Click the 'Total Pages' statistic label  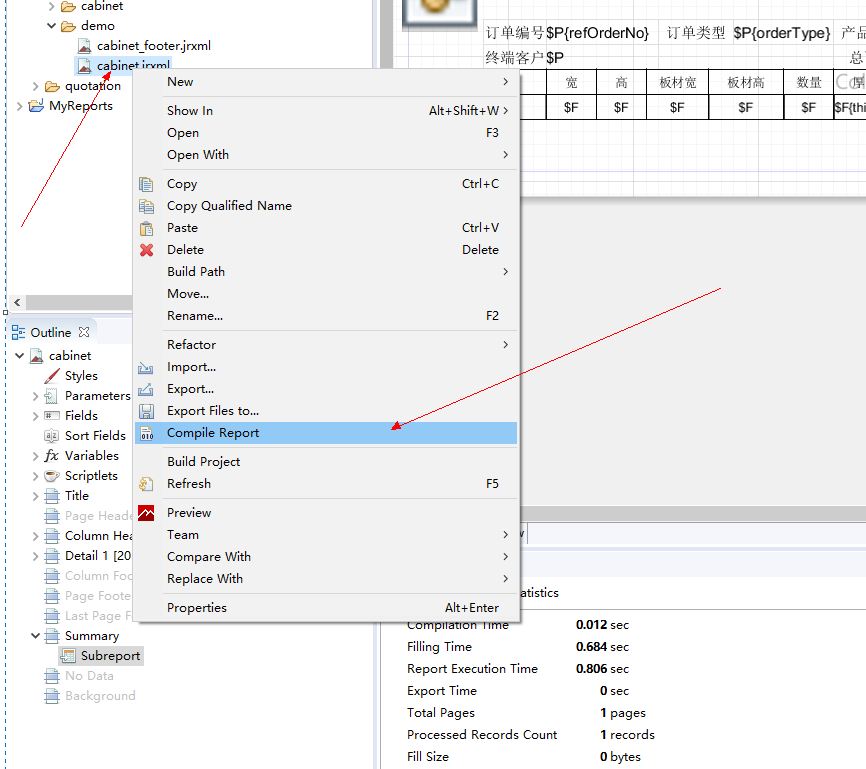(441, 713)
